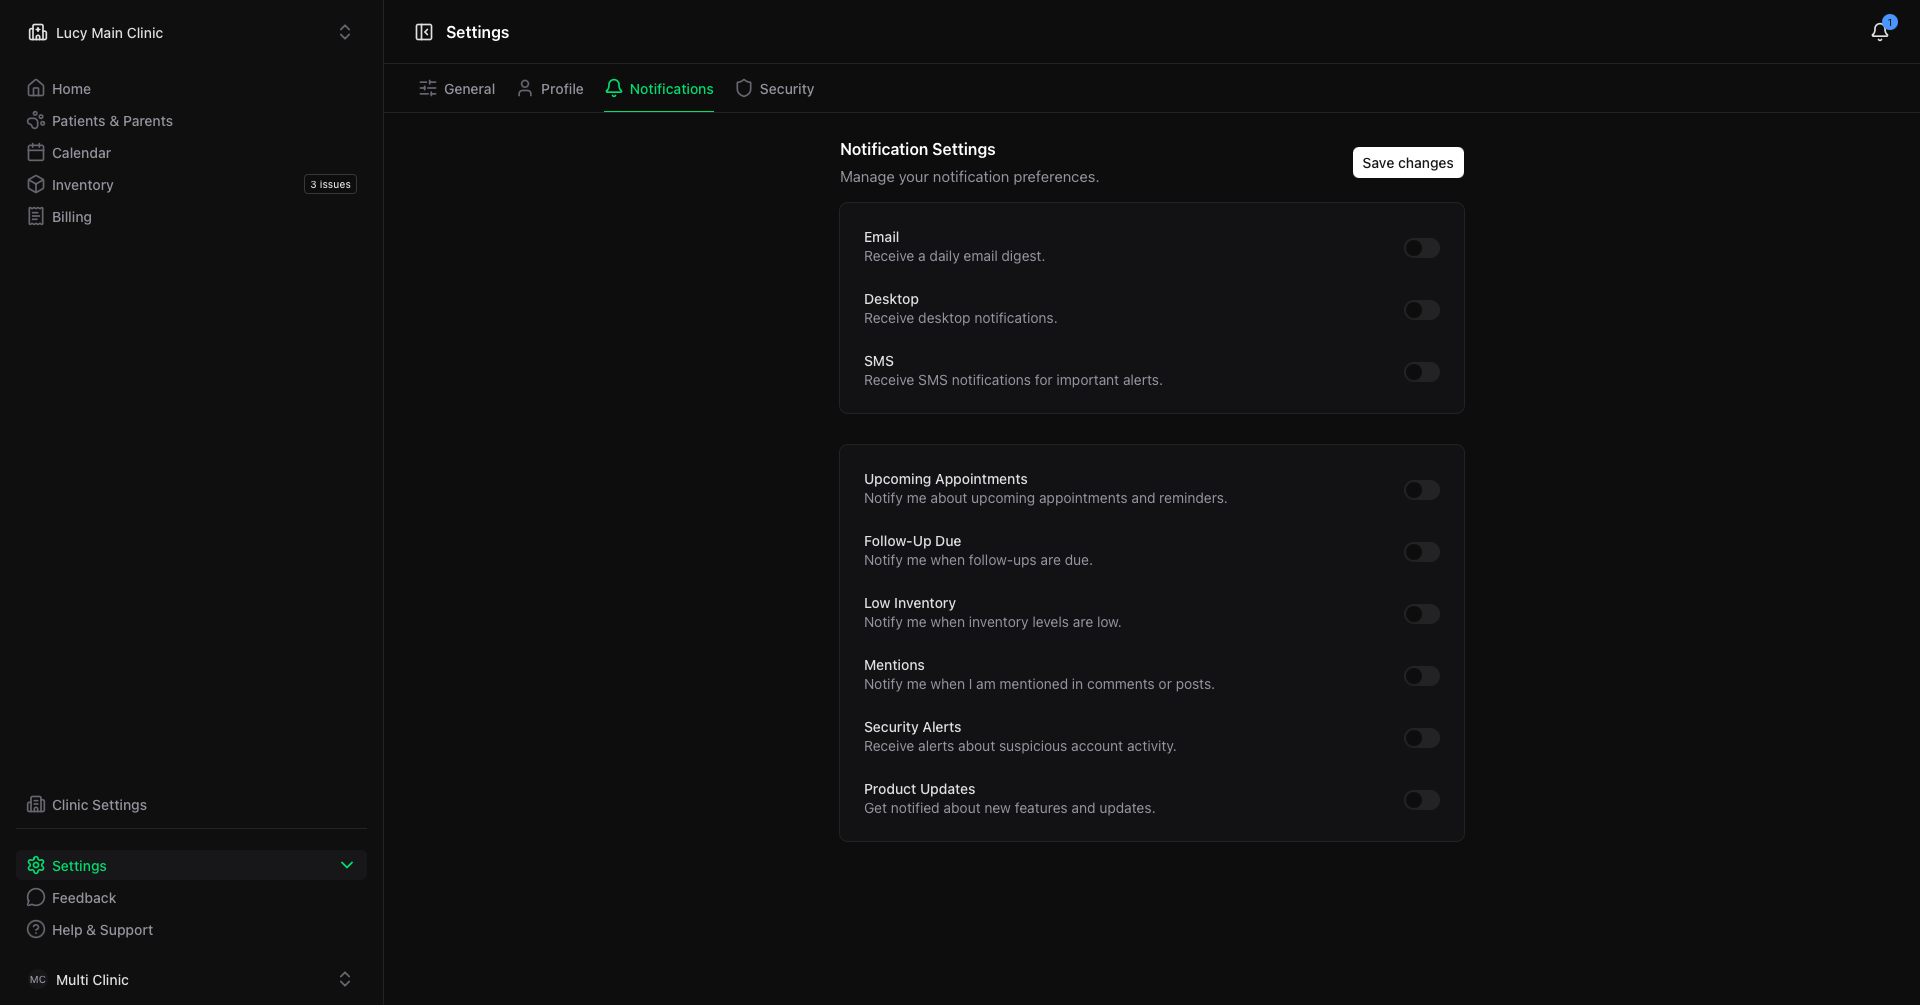The height and width of the screenshot is (1005, 1920).
Task: Click the Calendar icon in the sidebar
Action: tap(36, 152)
